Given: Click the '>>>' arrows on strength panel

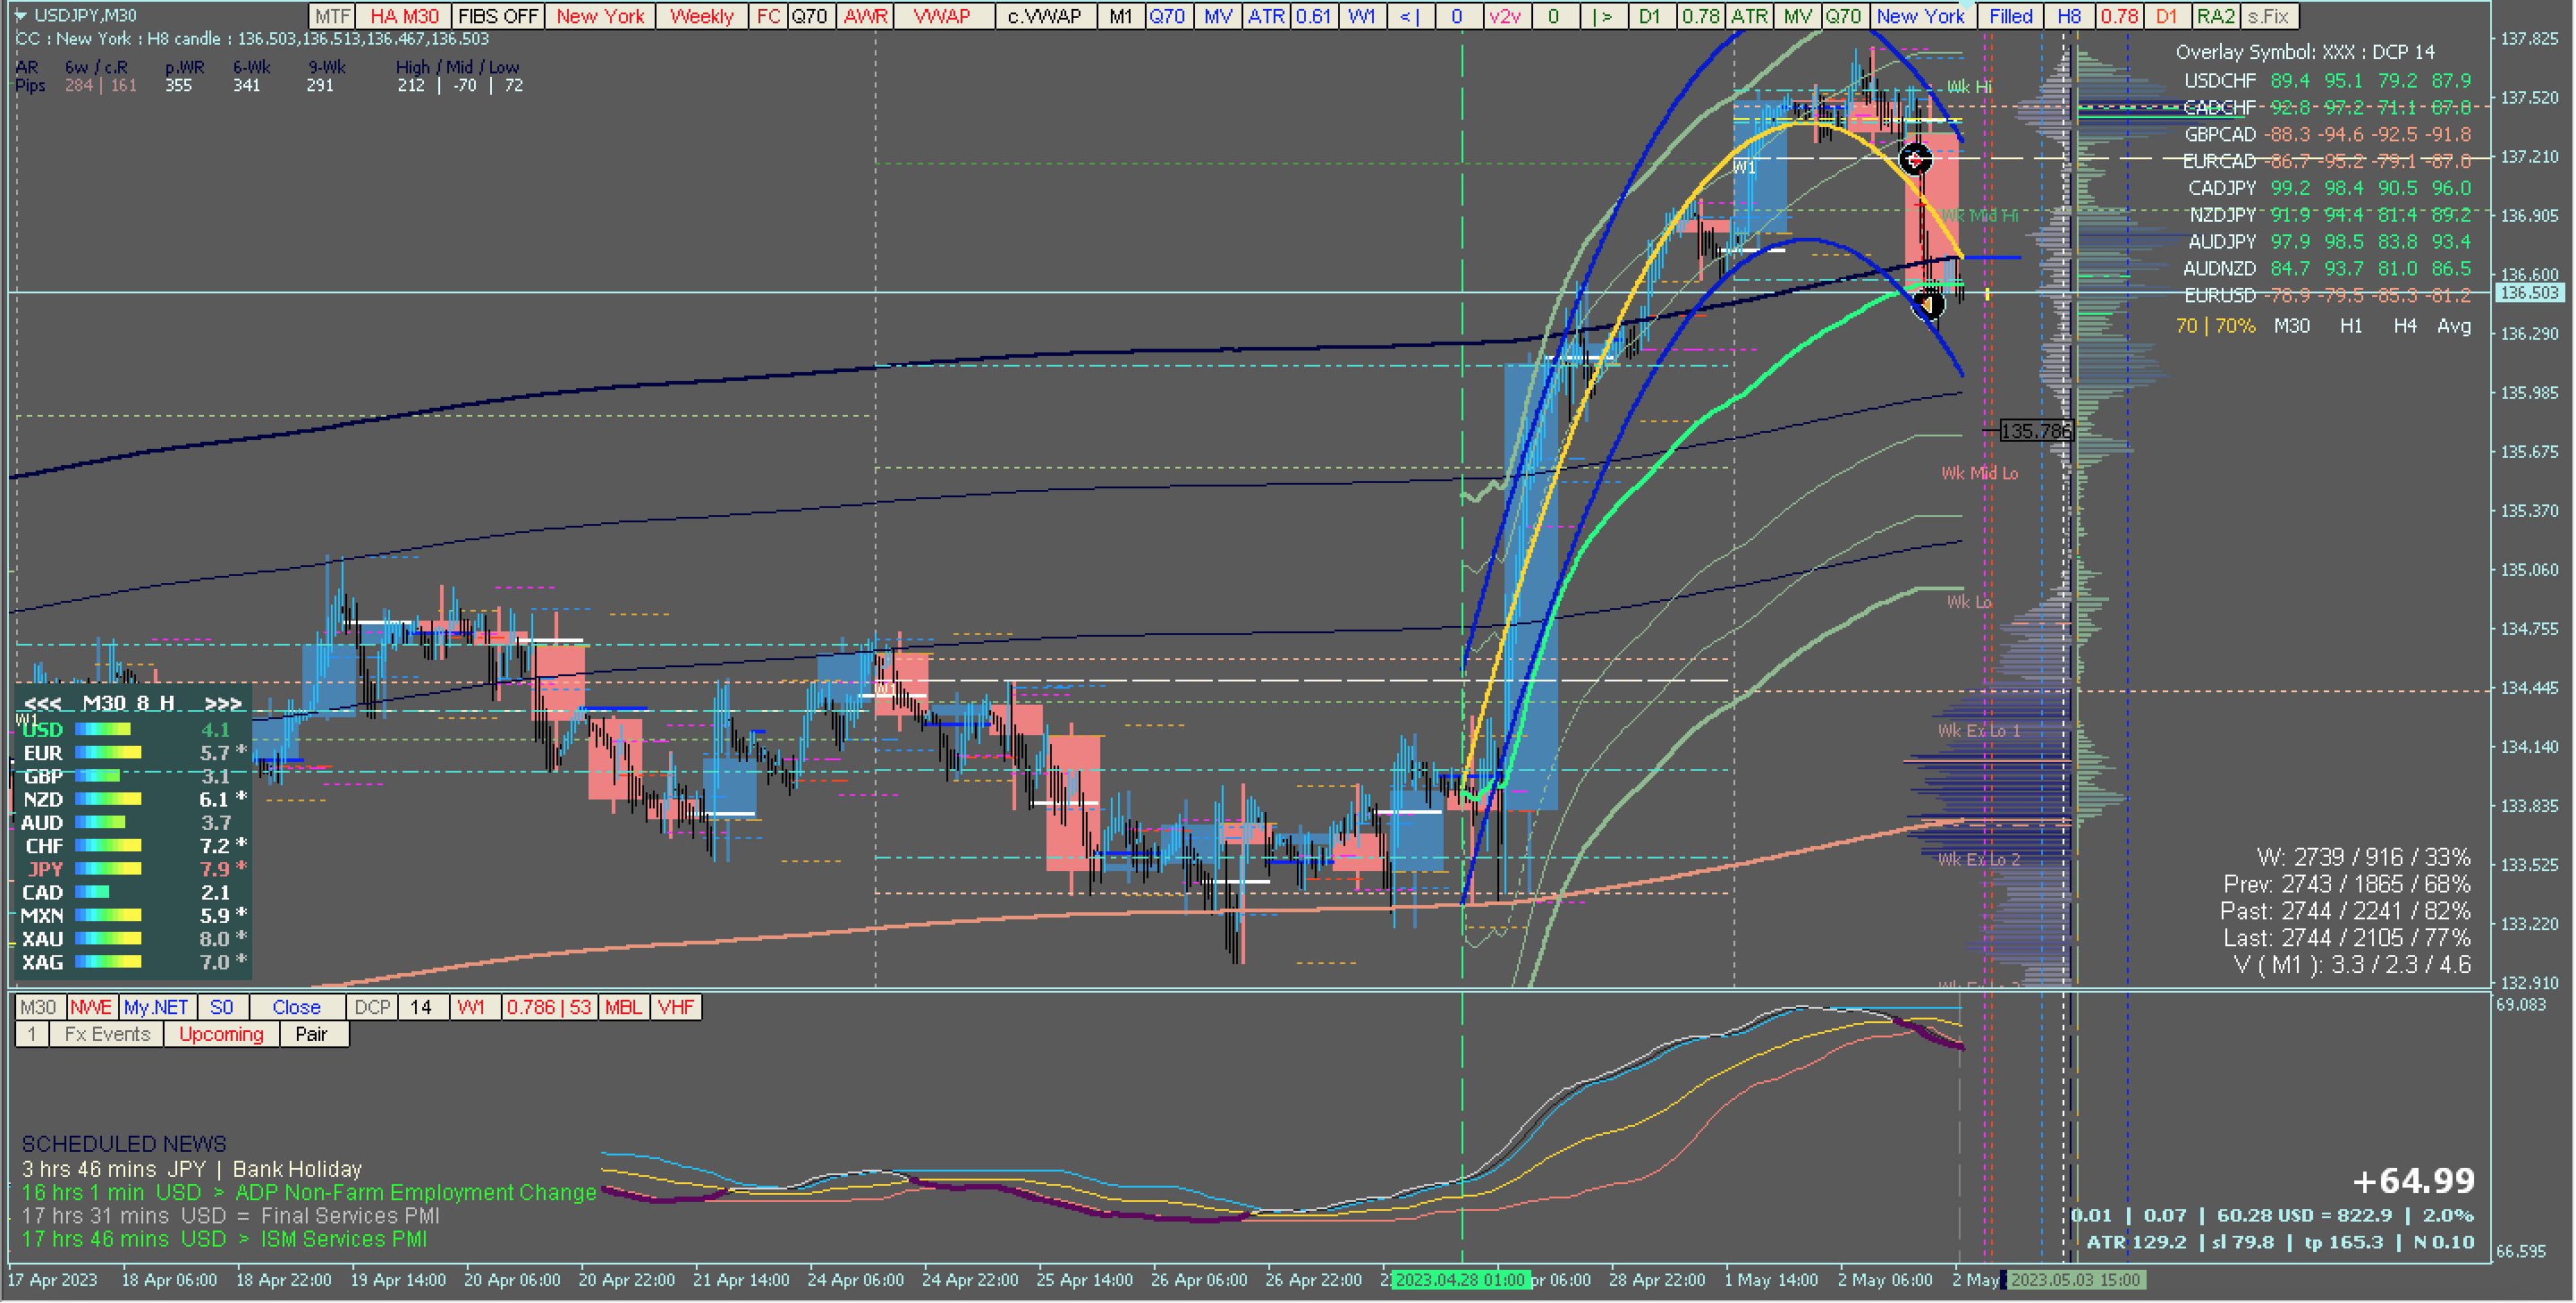Looking at the screenshot, I should [x=222, y=704].
